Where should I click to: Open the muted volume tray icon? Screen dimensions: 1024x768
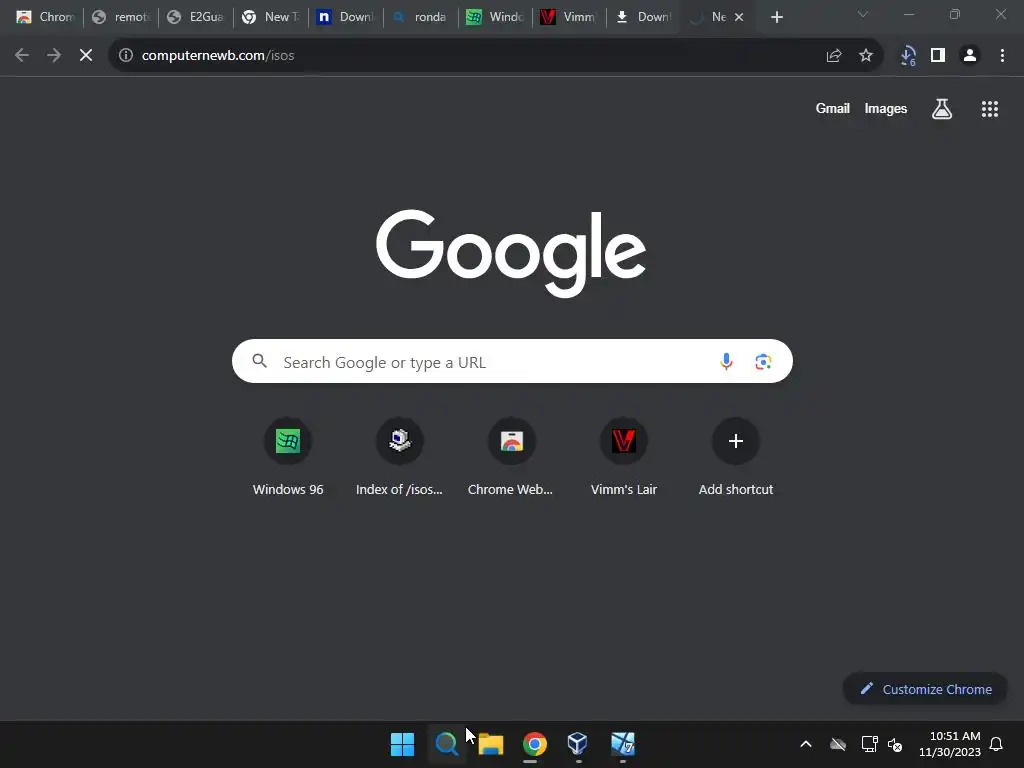tap(895, 744)
